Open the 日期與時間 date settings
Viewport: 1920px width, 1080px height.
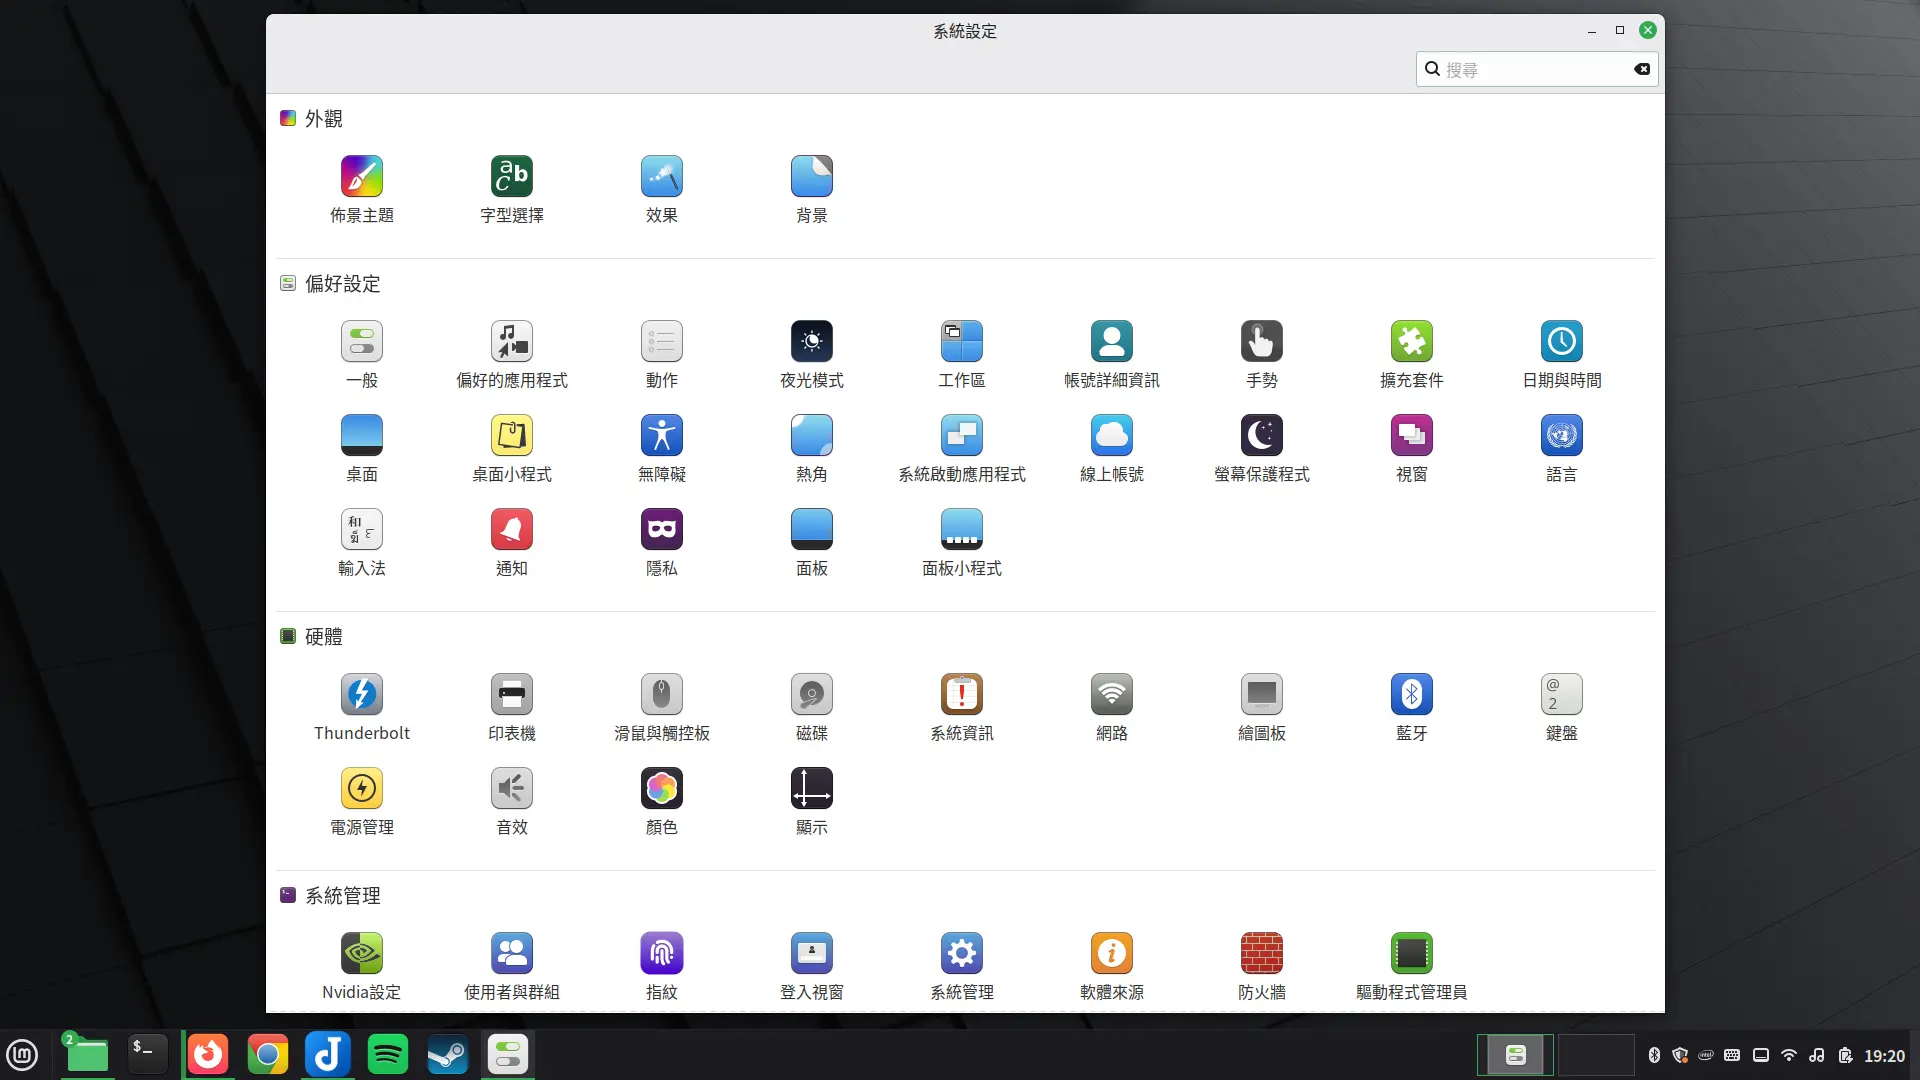(x=1562, y=352)
